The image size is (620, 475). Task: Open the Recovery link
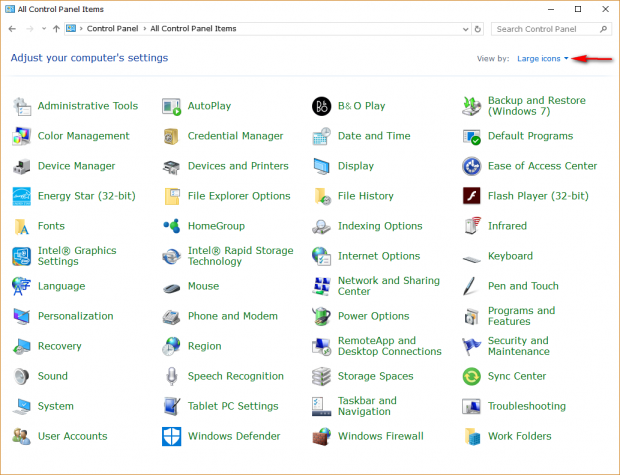pyautogui.click(x=60, y=346)
